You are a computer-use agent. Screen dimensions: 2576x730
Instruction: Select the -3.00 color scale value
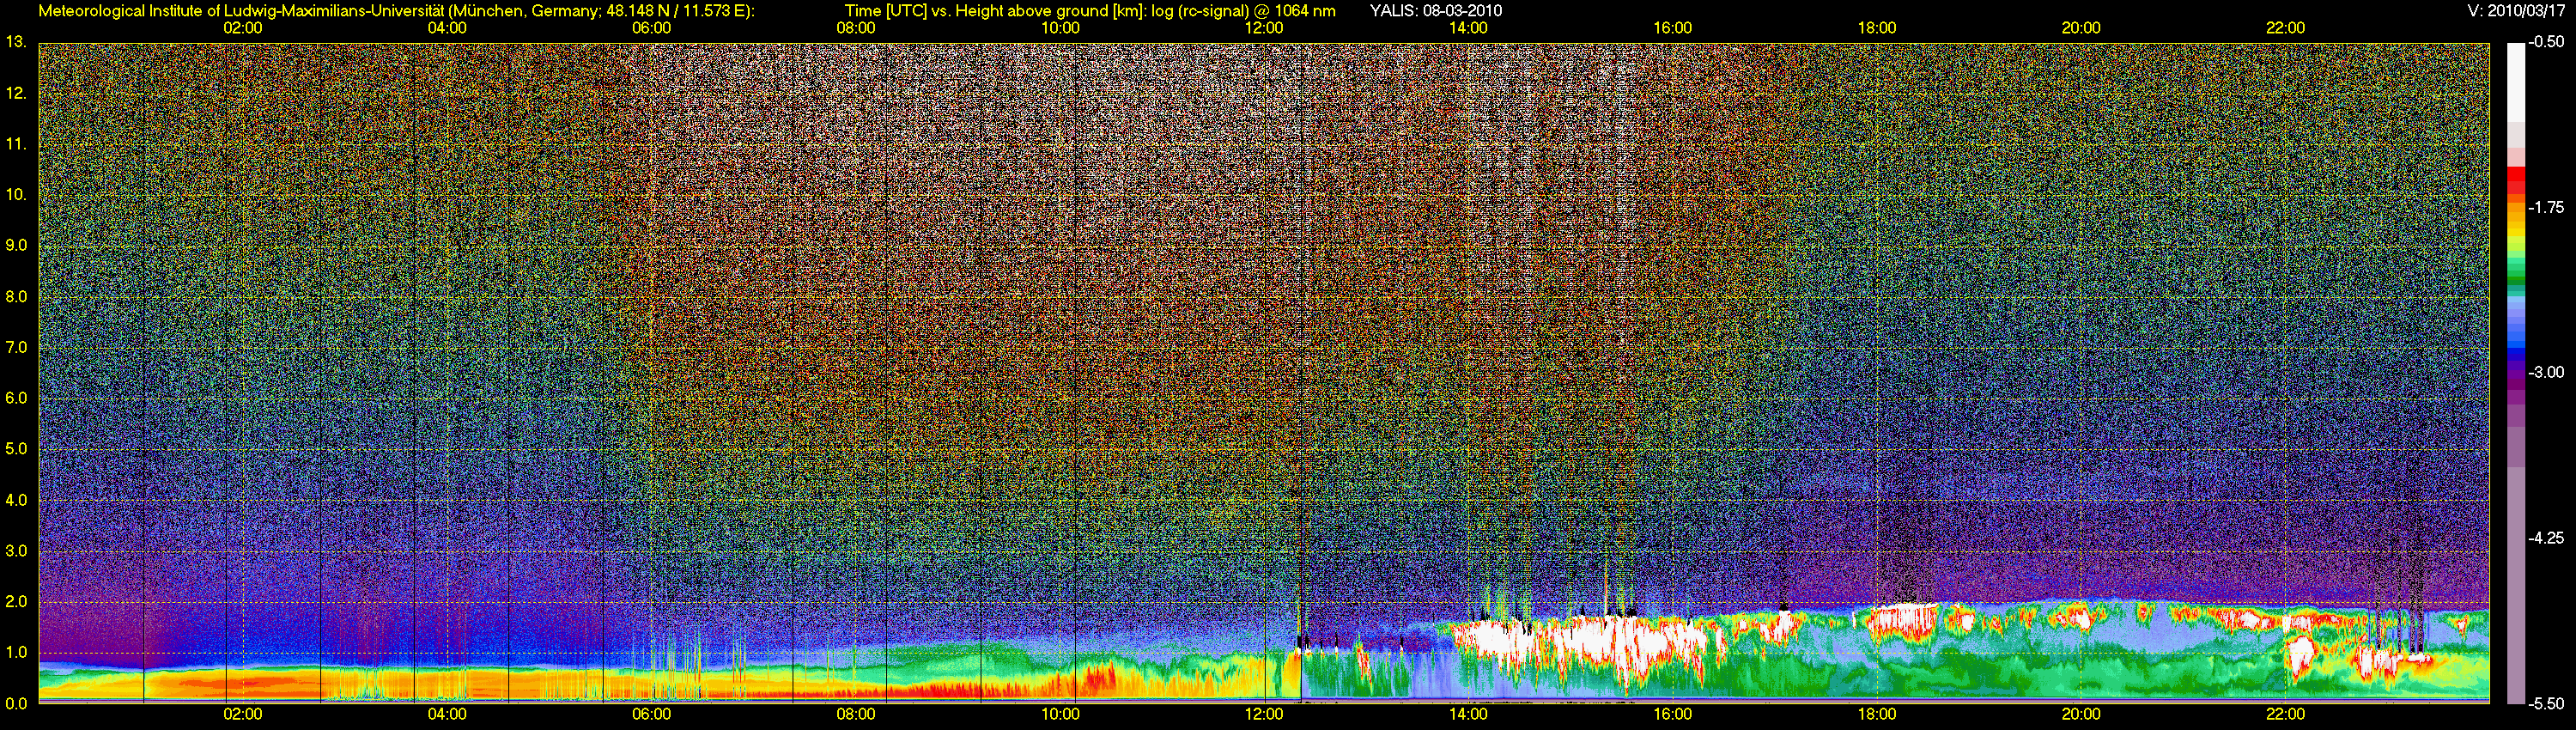point(2546,373)
